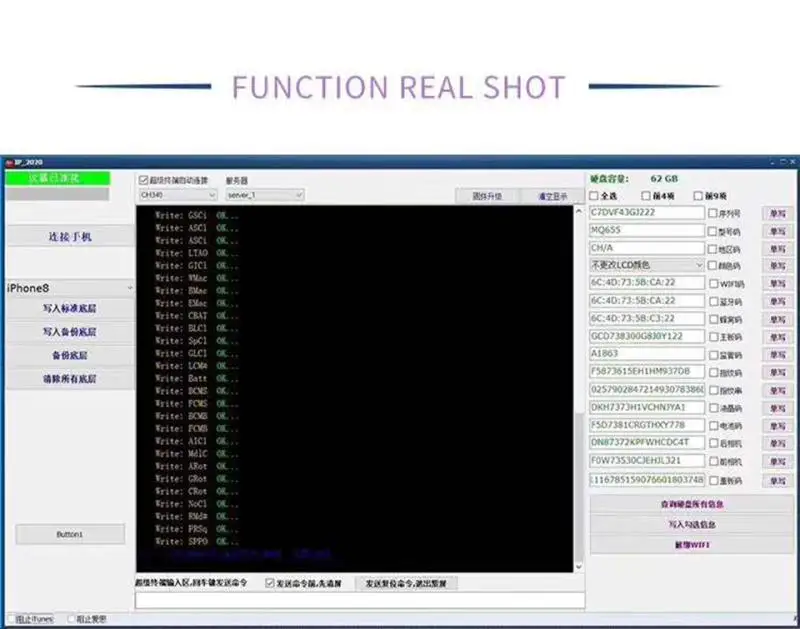This screenshot has height=629, width=800.
Task: Click 单写 button in the C7DVF43GJ222 row
Action: pyautogui.click(x=778, y=214)
